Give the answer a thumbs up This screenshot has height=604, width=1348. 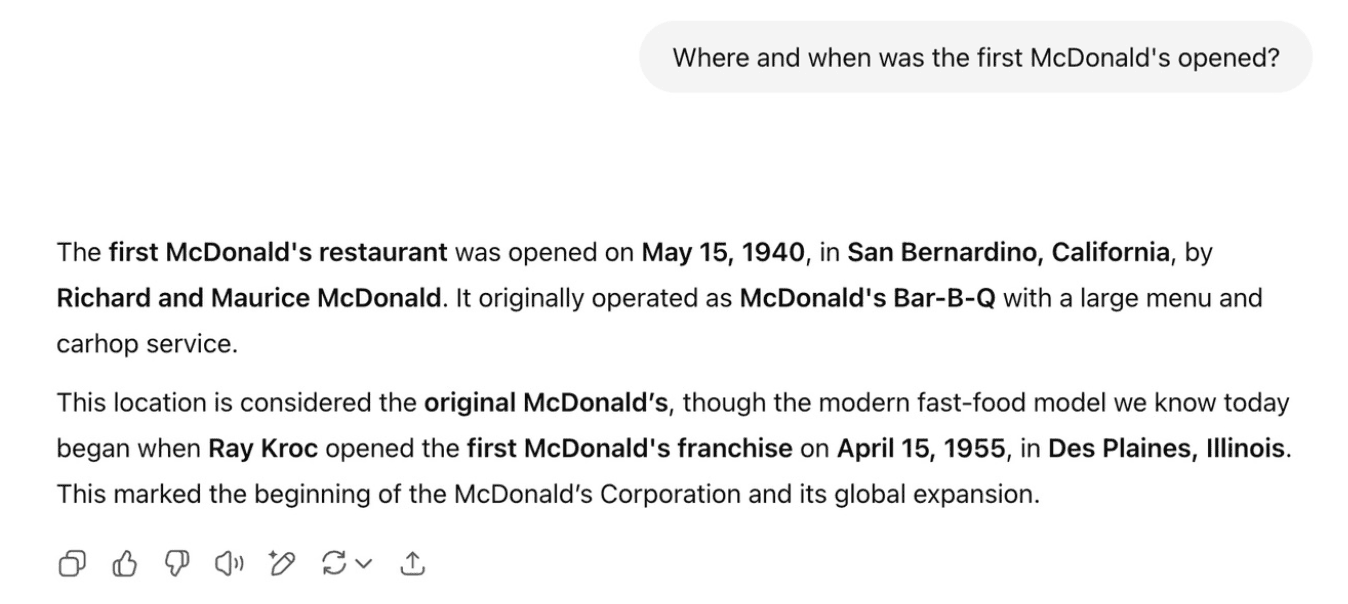tap(124, 565)
